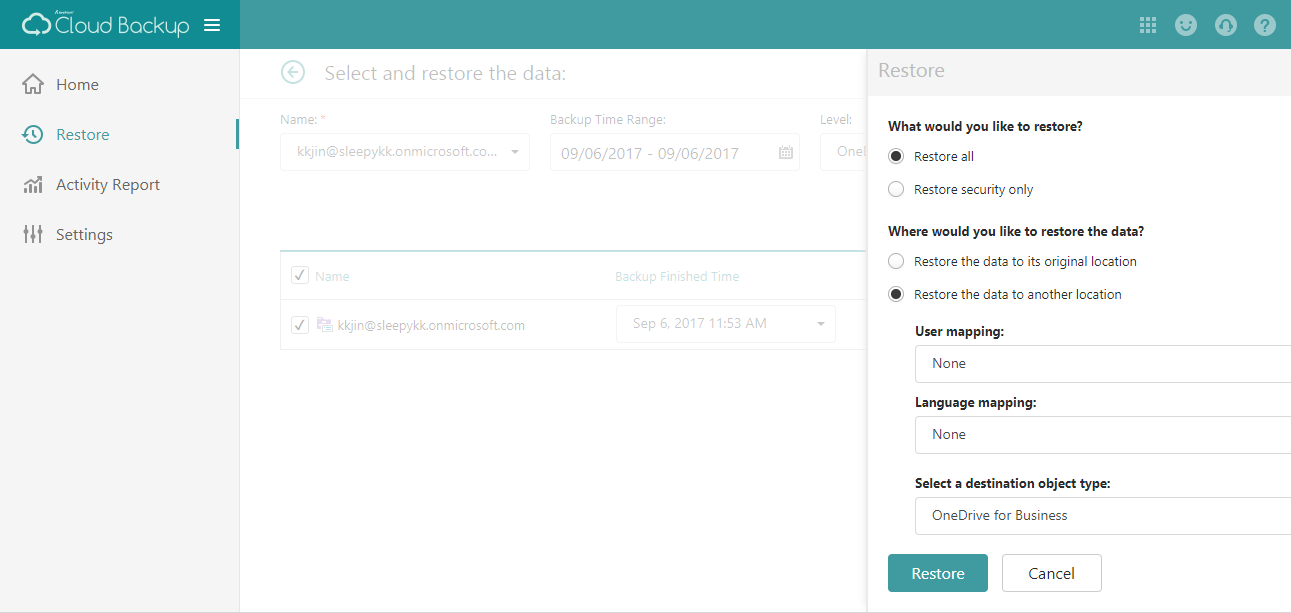Click the kkjin@sleepykk.onmicrosoft.com row name
This screenshot has width=1291, height=613.
click(x=431, y=325)
